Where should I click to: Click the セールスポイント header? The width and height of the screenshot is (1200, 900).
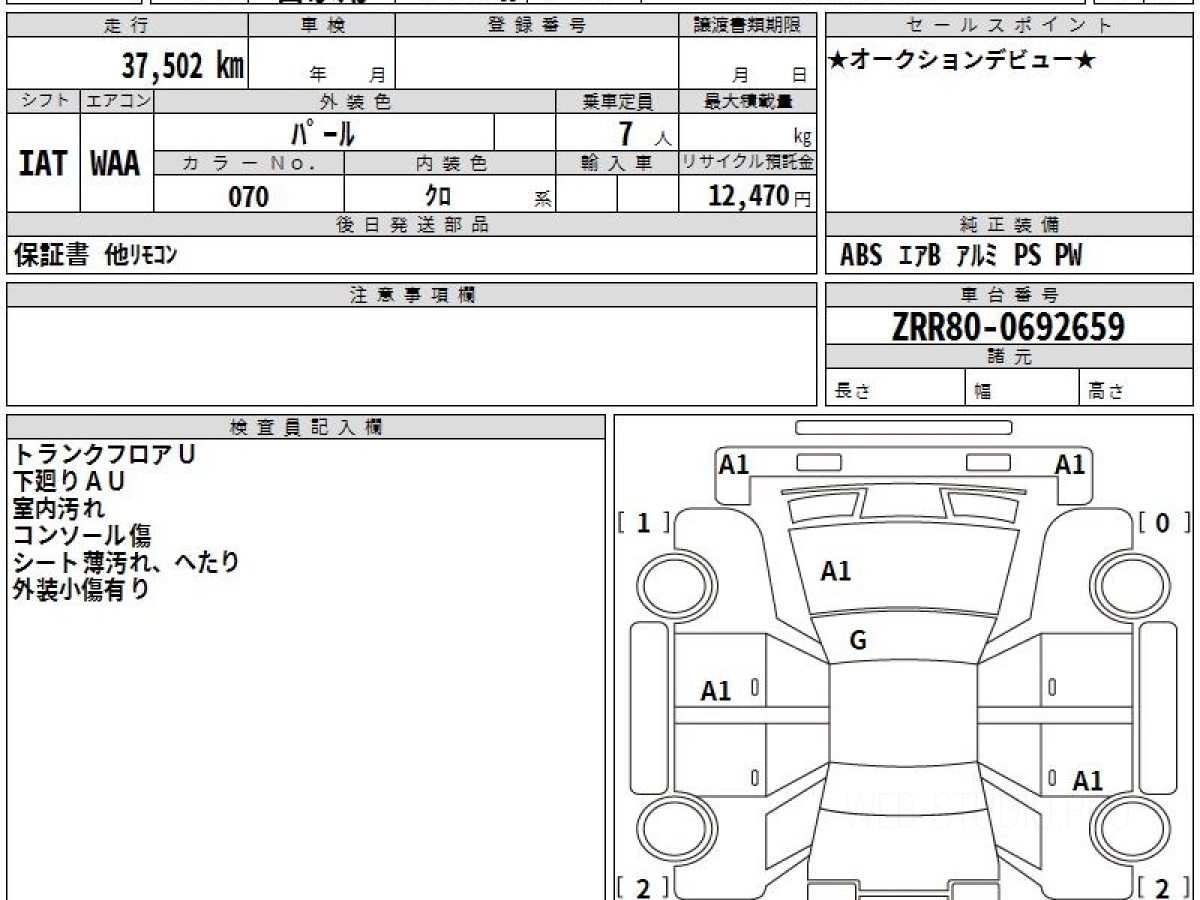coord(1009,26)
